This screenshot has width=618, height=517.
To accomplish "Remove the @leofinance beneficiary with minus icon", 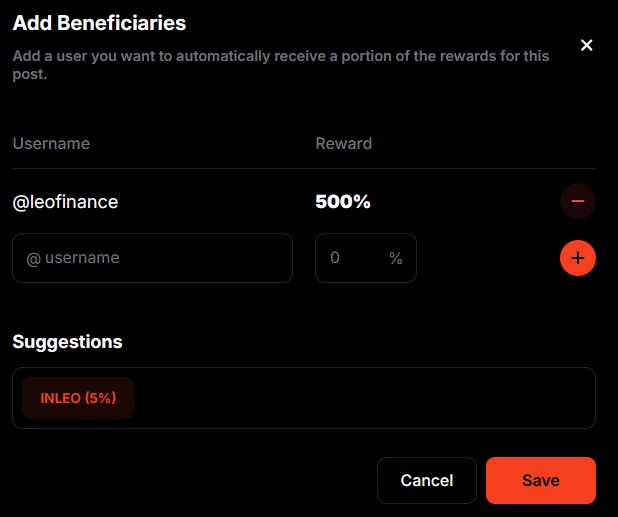I will 578,201.
